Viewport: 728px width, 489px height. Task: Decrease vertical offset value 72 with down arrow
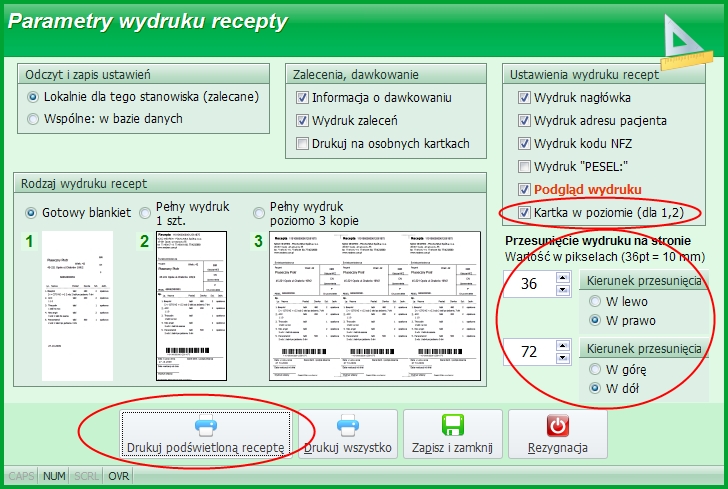[x=563, y=358]
